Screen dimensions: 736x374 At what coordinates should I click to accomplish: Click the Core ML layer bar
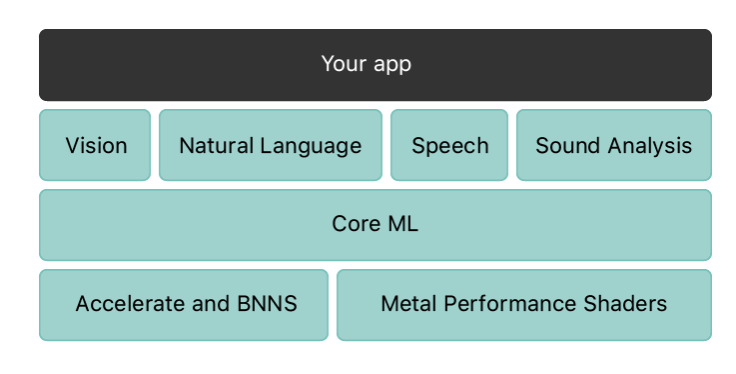[375, 225]
